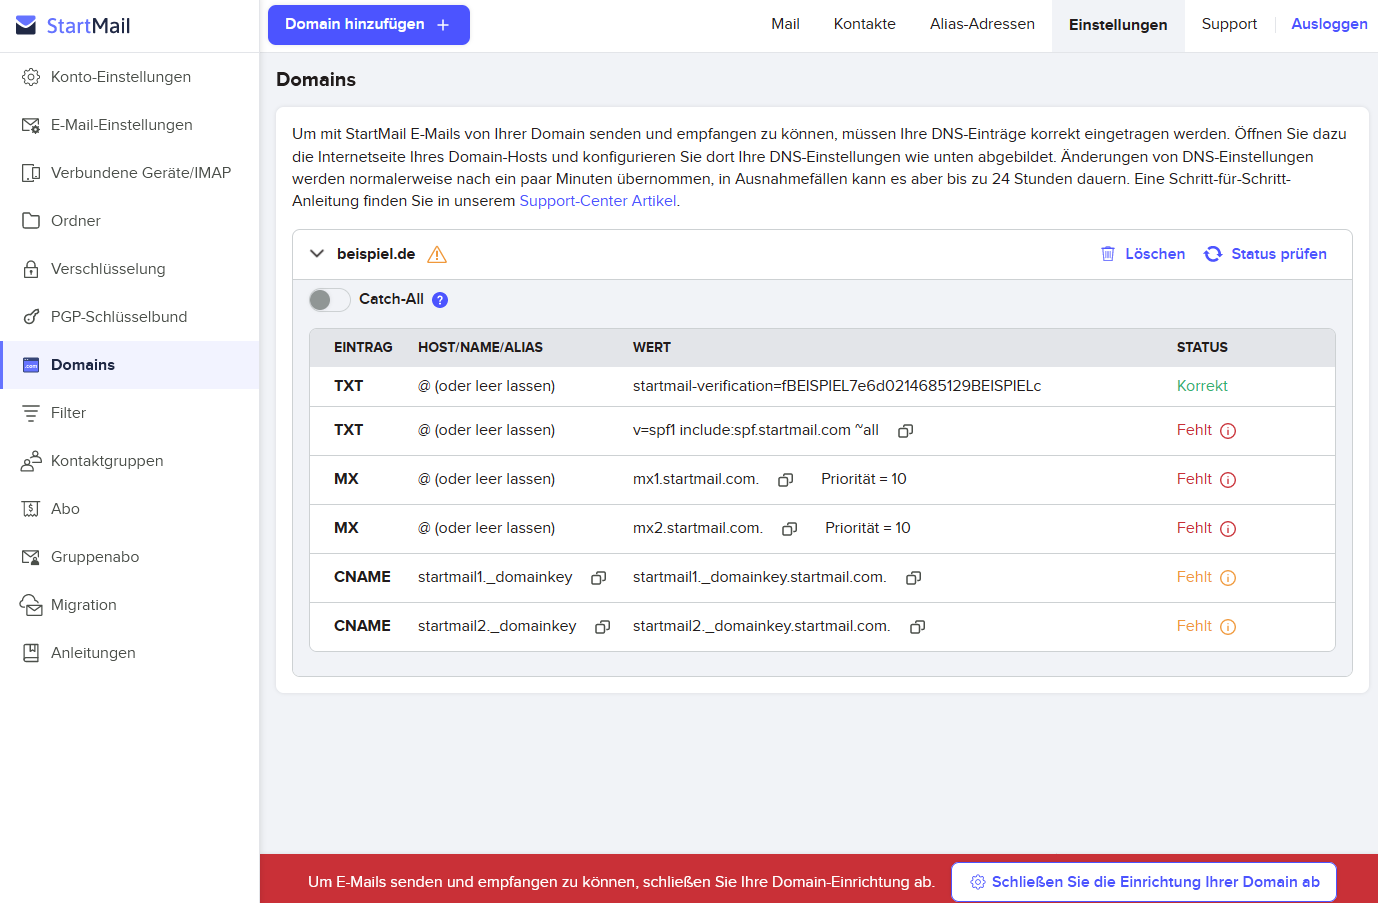Click the Domain hinzufügen button
1378x903 pixels.
[x=368, y=25]
